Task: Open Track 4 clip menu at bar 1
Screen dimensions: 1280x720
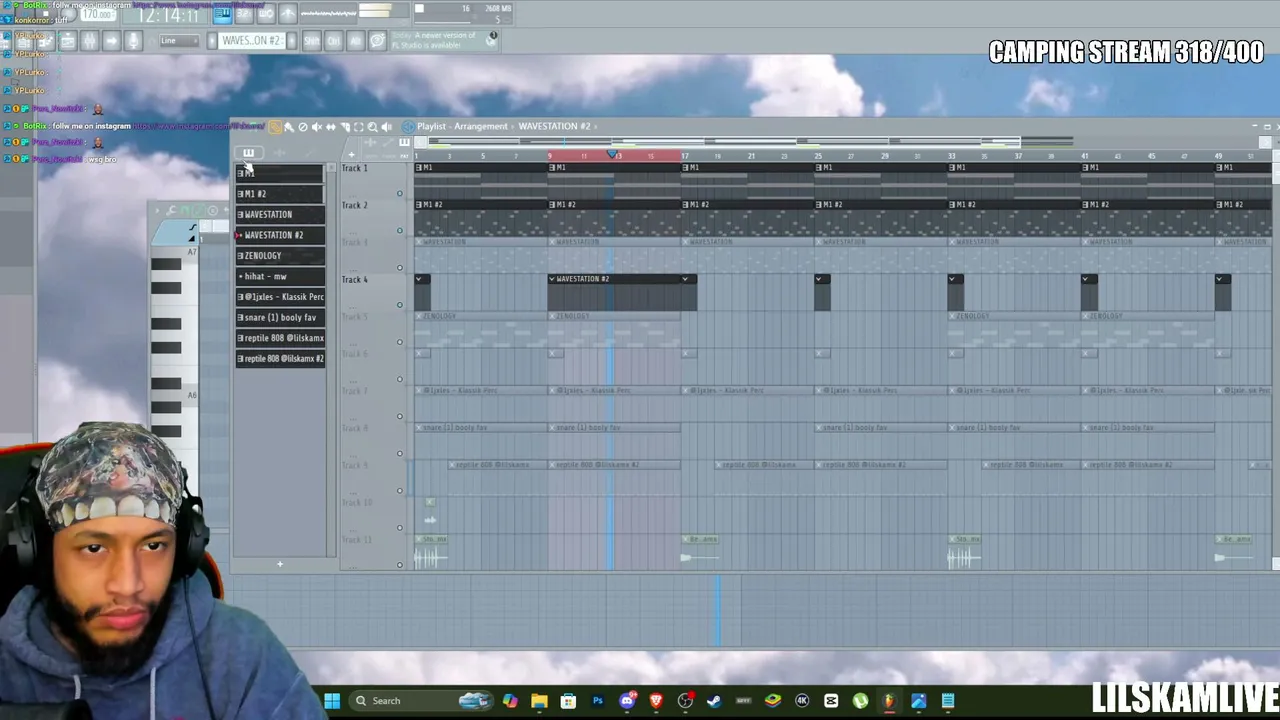Action: [x=420, y=279]
